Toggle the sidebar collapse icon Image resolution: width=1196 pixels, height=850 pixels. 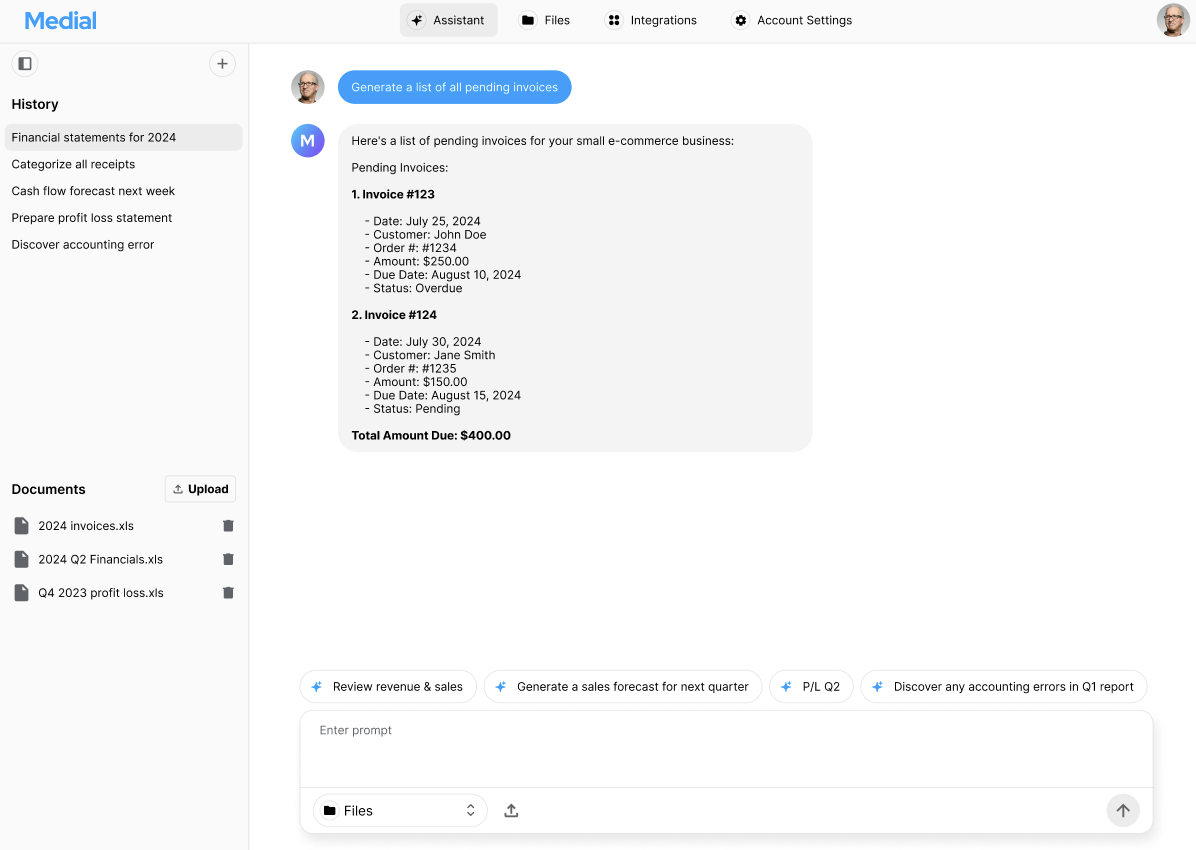click(x=25, y=64)
